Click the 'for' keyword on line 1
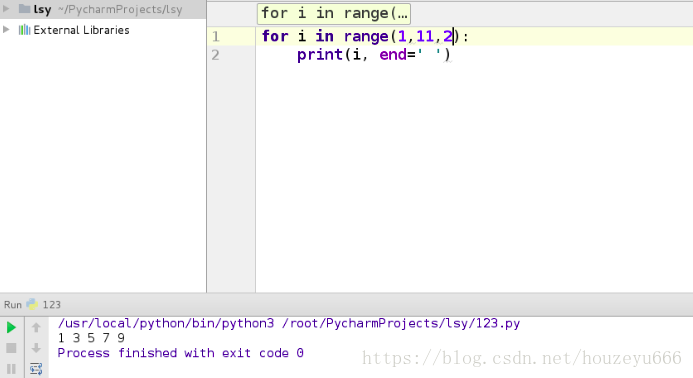 click(275, 36)
